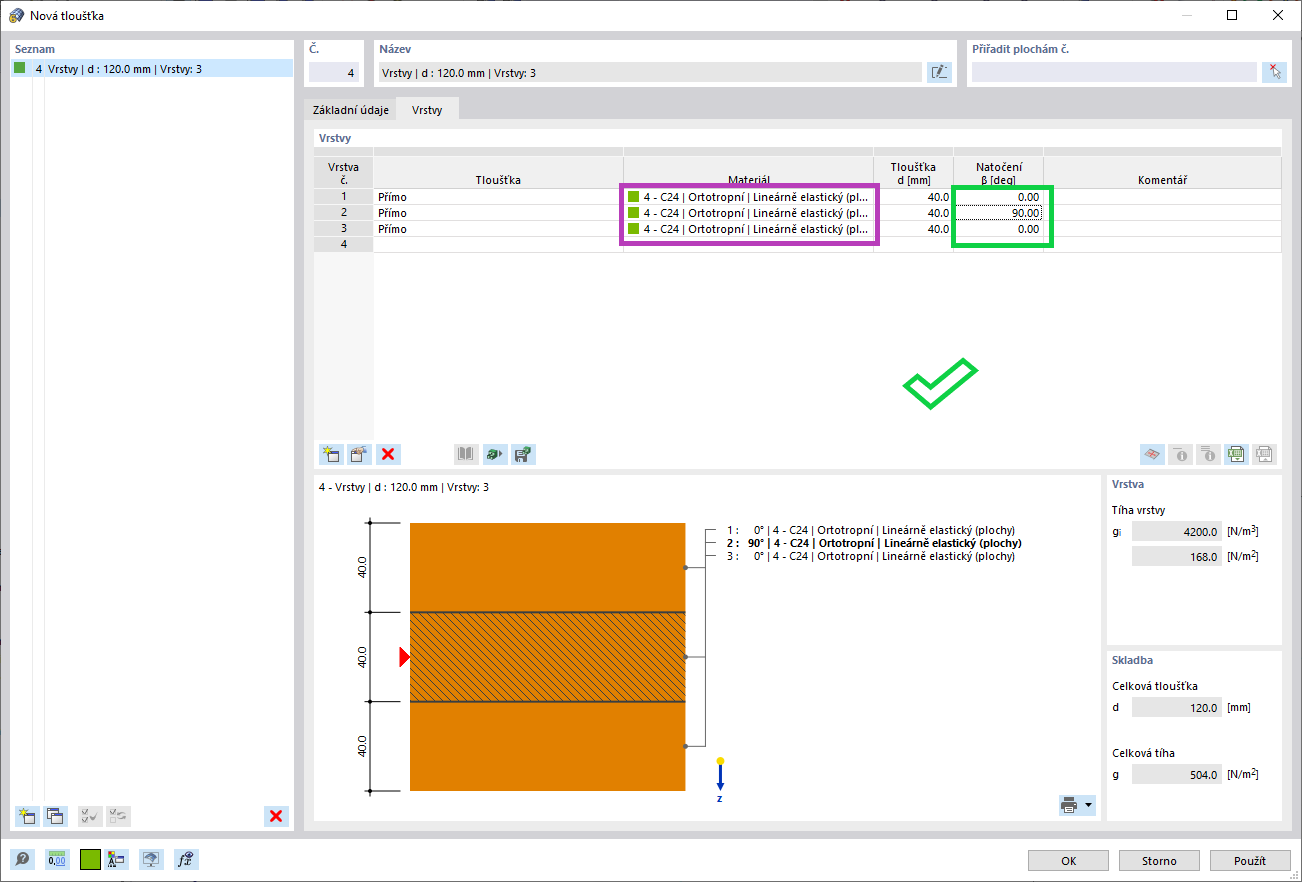Export layers table to Excel icon

1237,454
